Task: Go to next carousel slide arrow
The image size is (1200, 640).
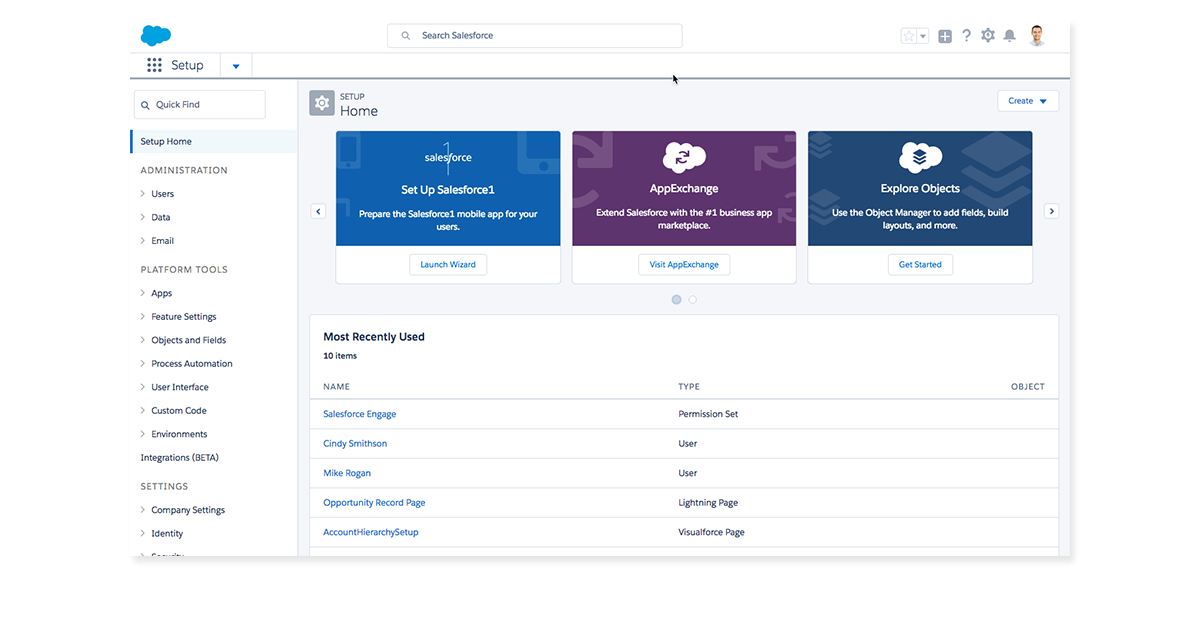Action: 1051,211
